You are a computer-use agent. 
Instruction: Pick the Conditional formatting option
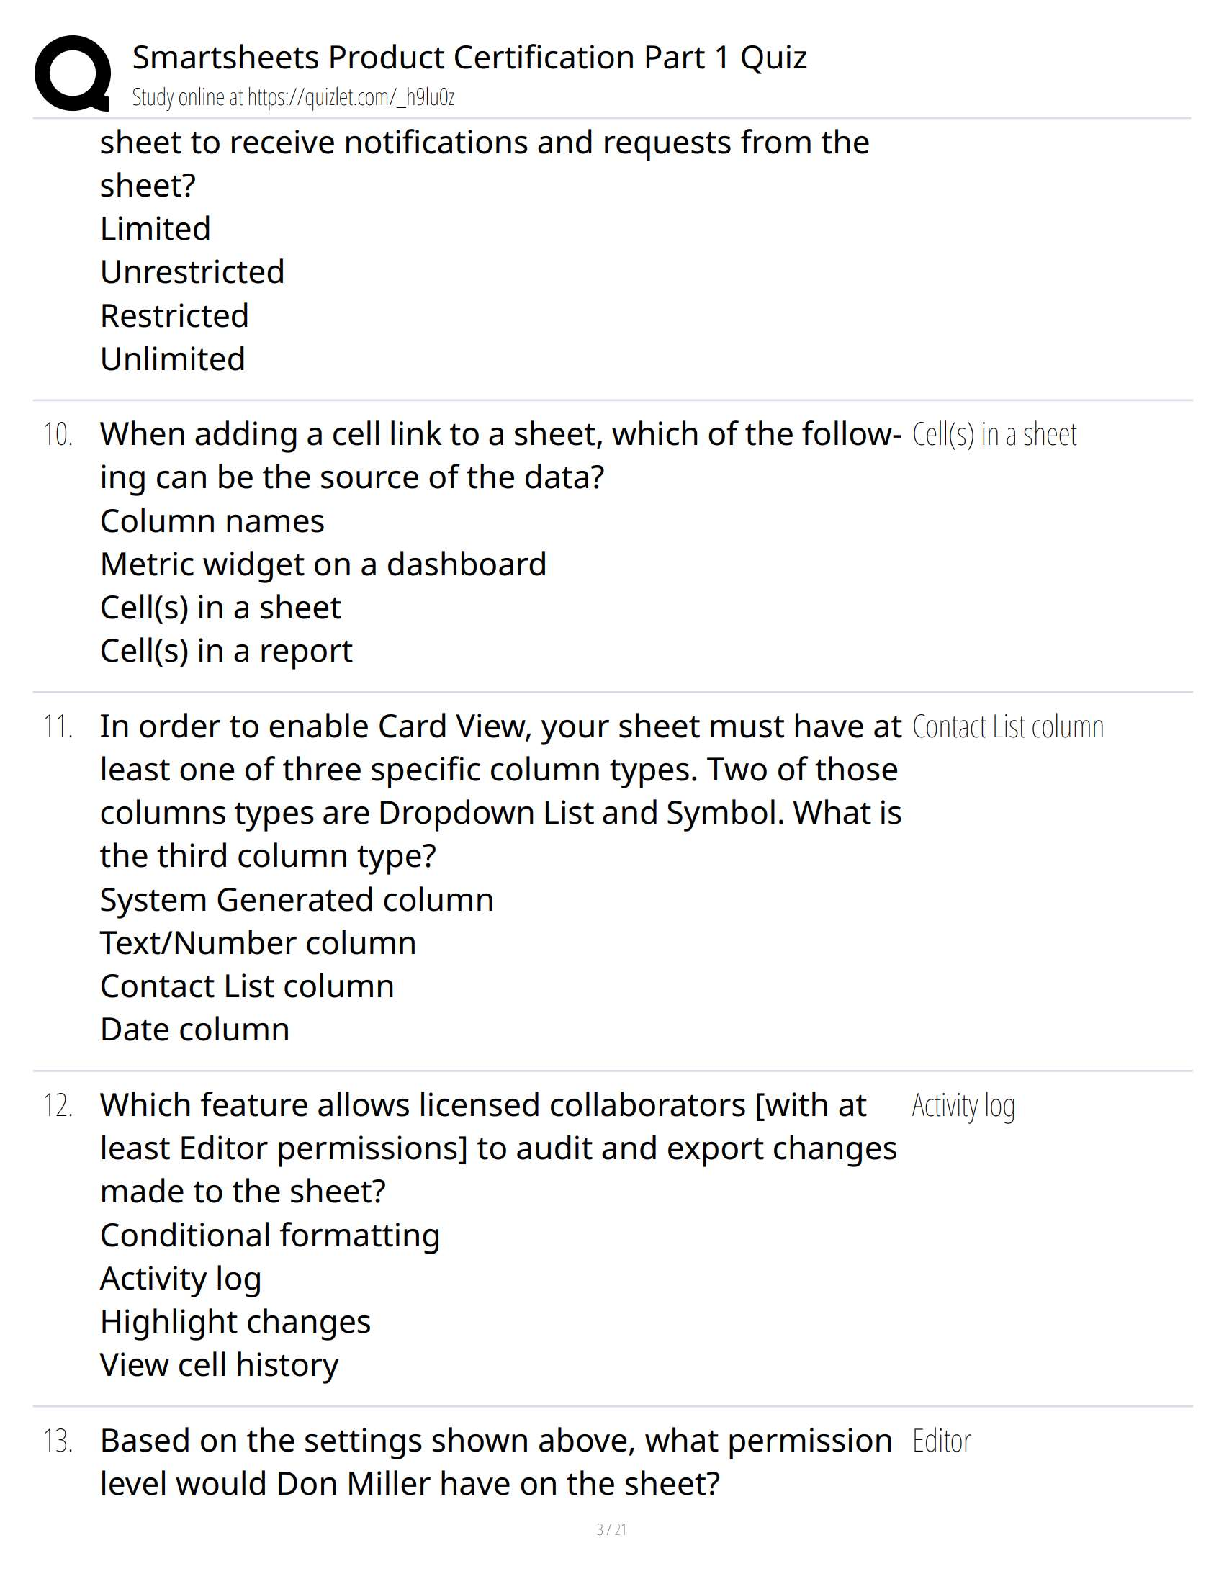(269, 1235)
